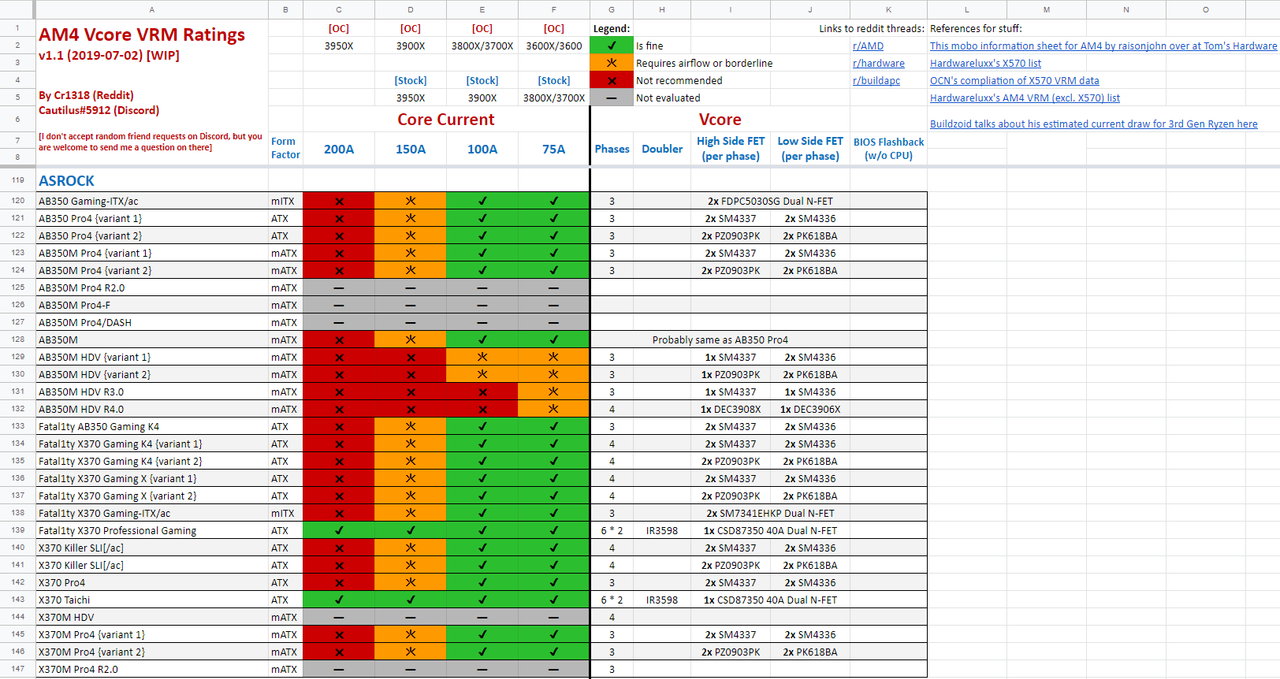Open Hardwareluxx's X570 list link
This screenshot has height=679, width=1280.
point(985,63)
